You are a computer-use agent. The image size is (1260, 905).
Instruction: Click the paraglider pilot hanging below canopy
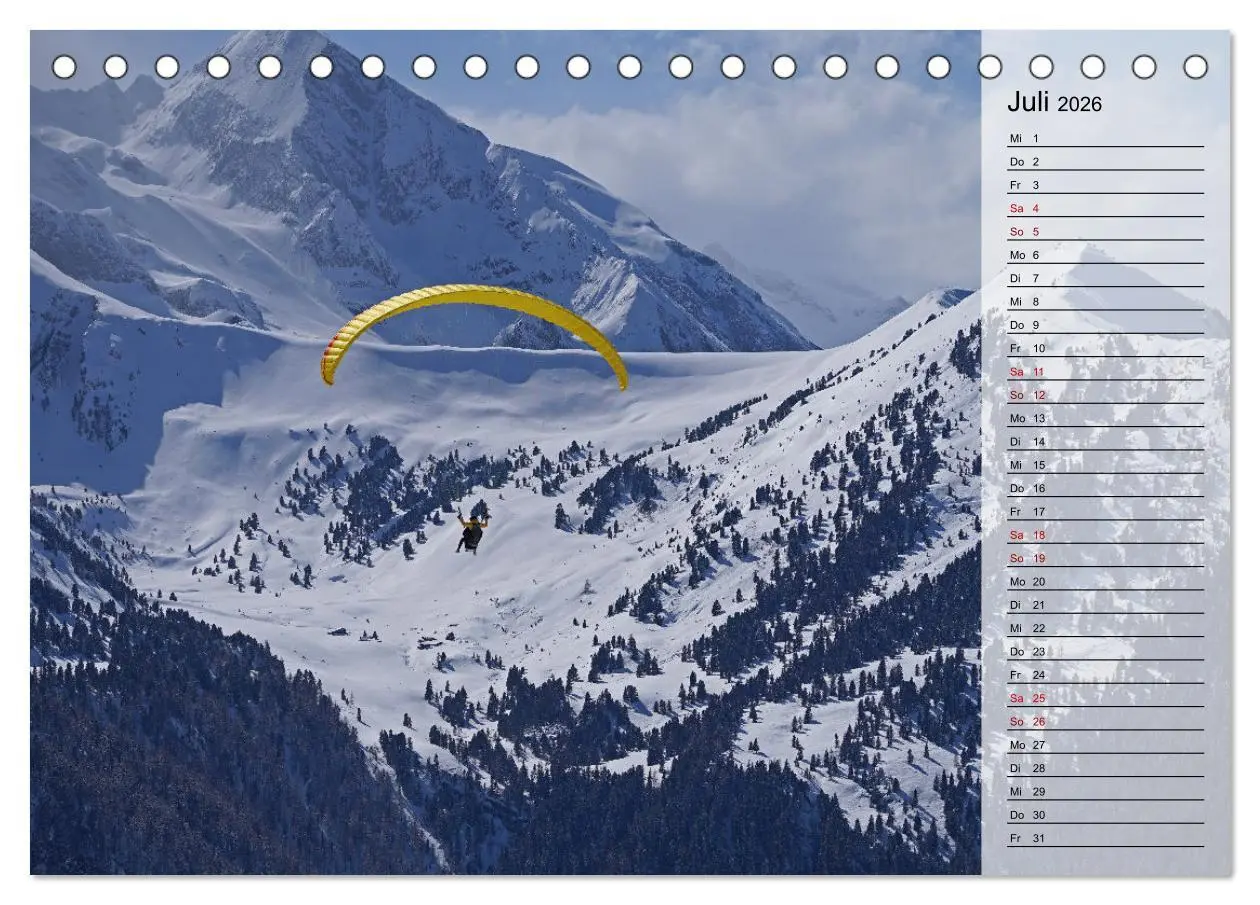[471, 532]
